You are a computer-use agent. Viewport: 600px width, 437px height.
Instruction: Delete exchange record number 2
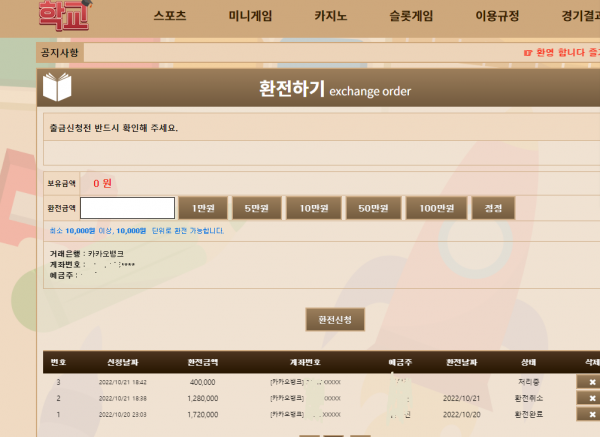[x=591, y=398]
